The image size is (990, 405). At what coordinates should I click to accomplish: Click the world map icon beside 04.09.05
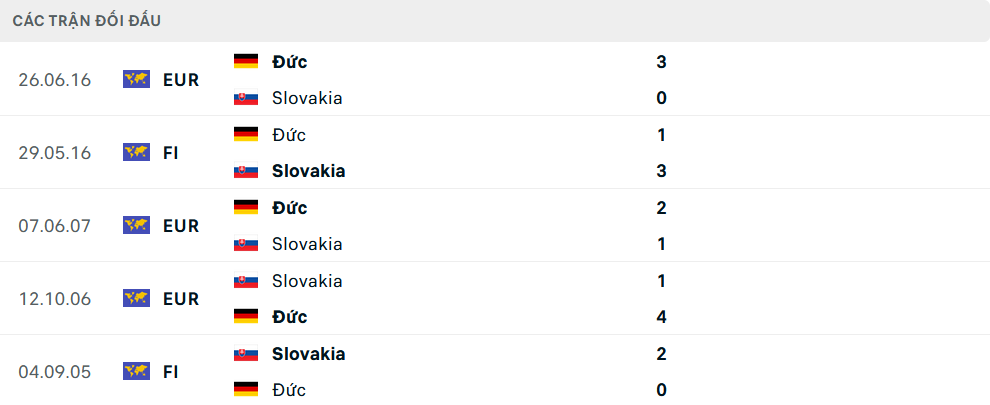coord(136,371)
